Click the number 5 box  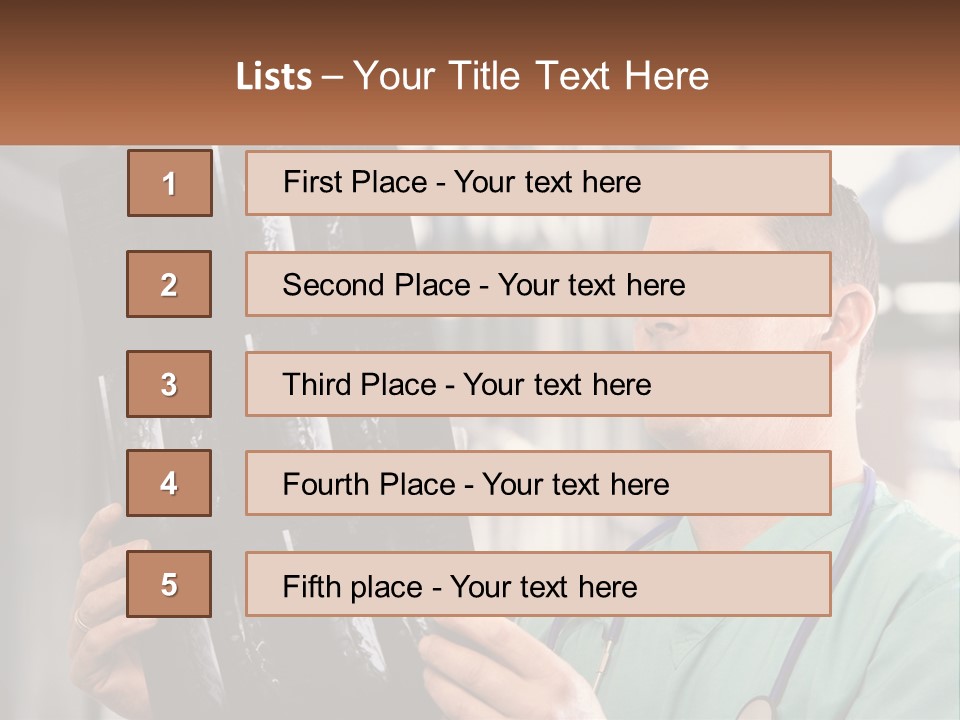[169, 584]
